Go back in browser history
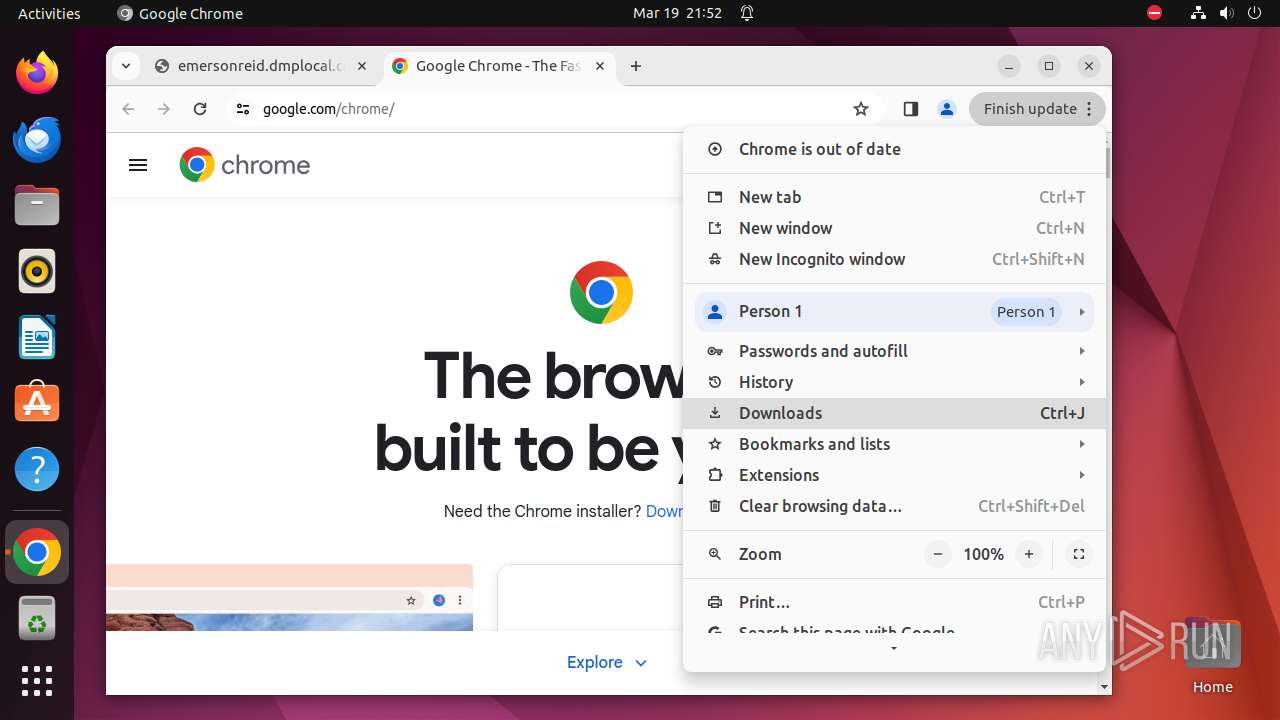This screenshot has height=720, width=1280. click(x=128, y=109)
